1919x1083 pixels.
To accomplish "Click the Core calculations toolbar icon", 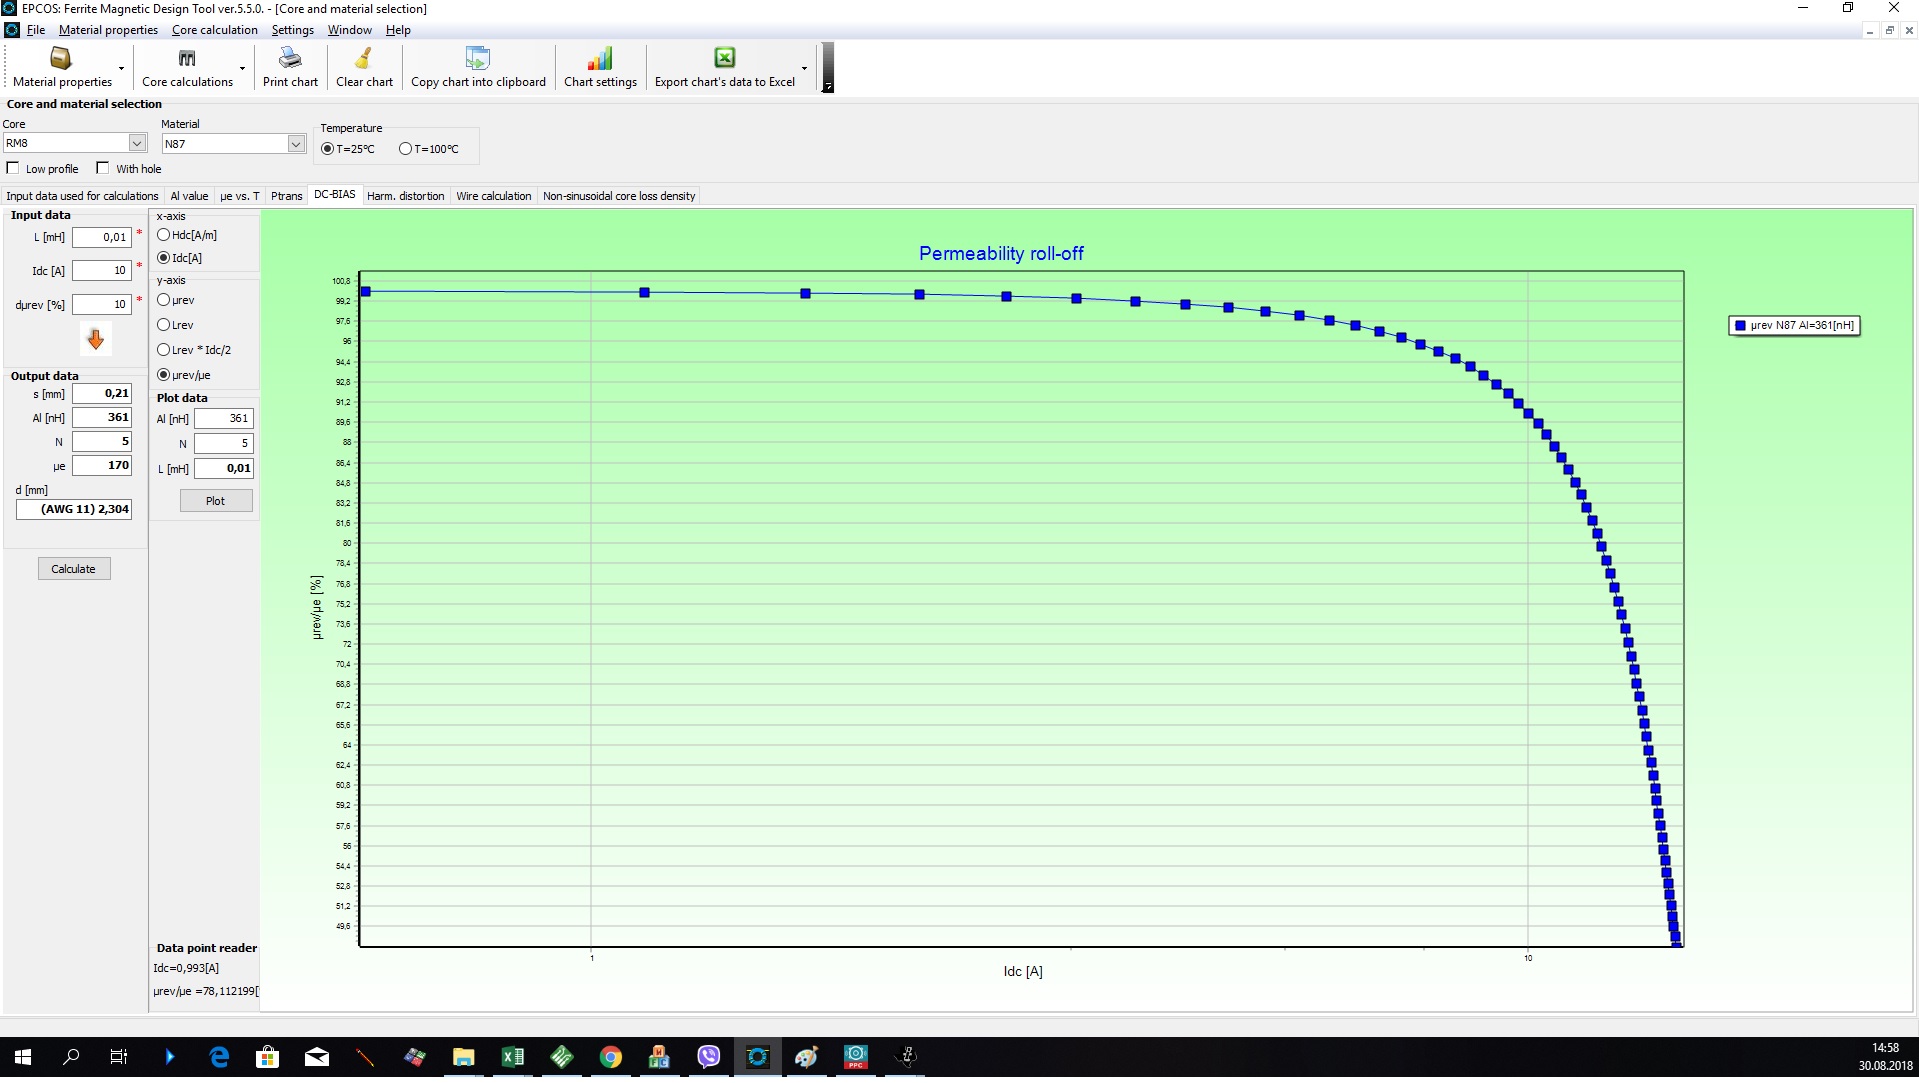I will pos(187,58).
